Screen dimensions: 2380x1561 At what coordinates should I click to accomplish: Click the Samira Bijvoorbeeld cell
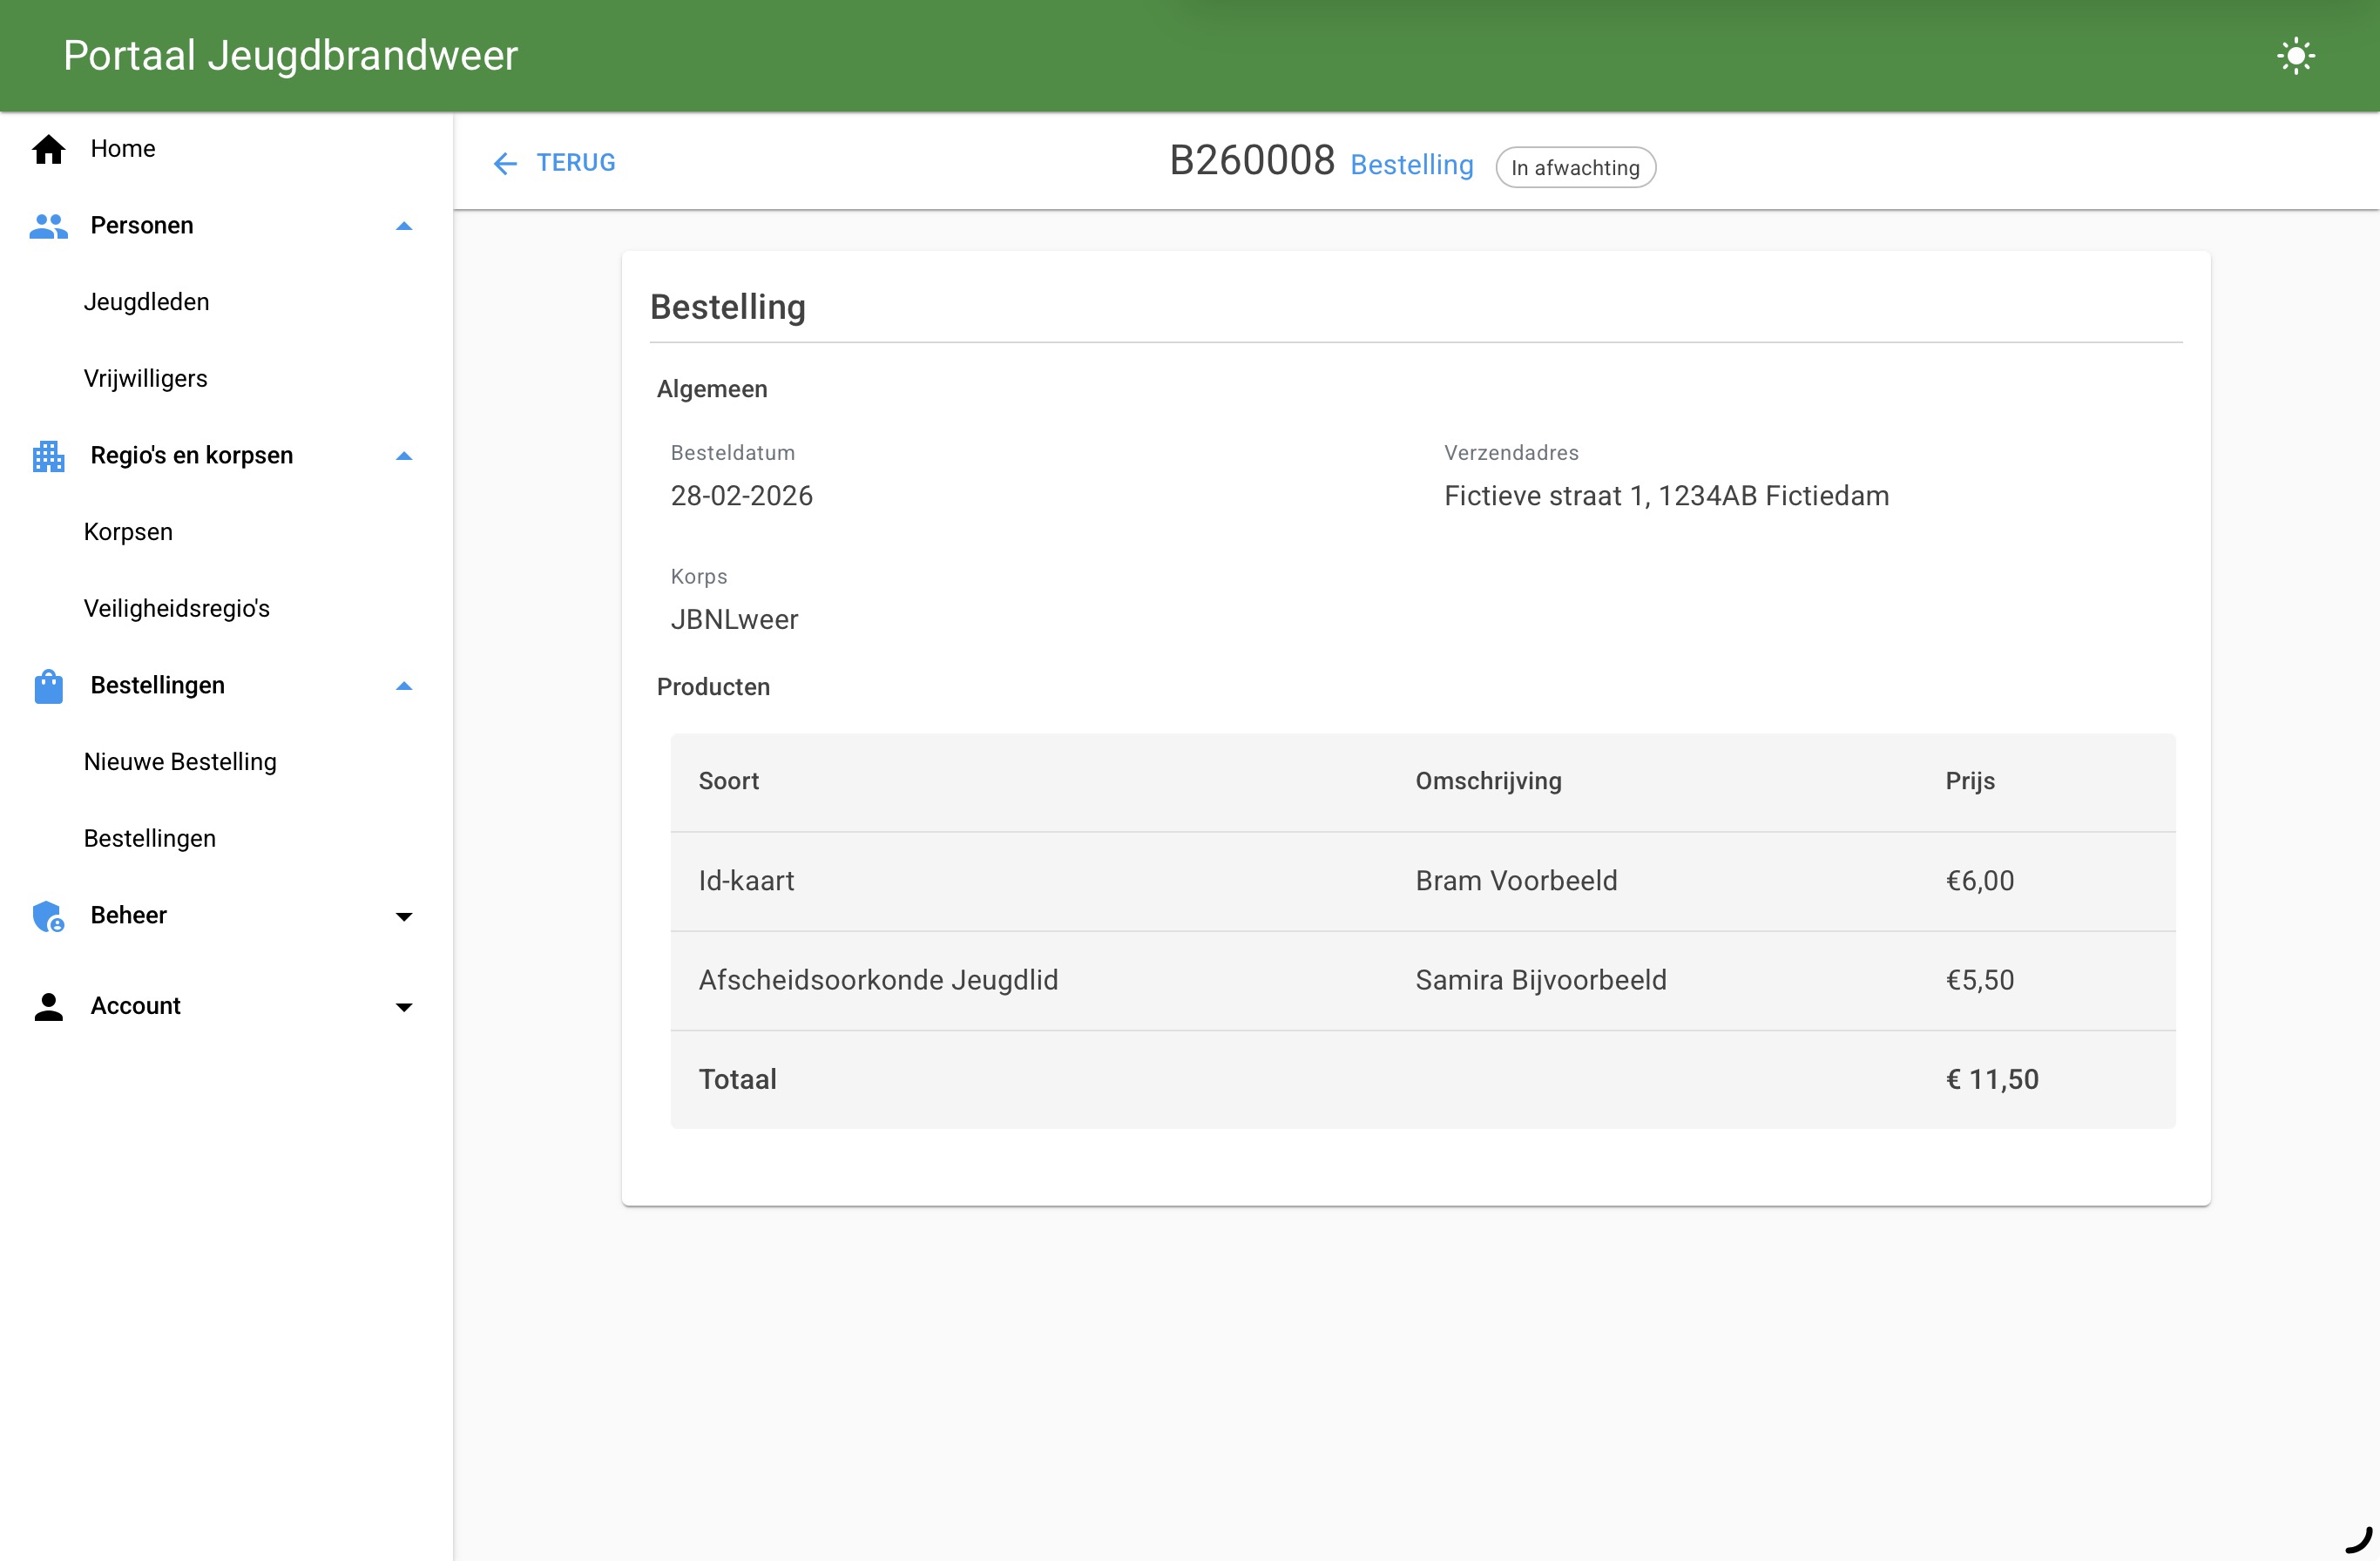coord(1541,980)
